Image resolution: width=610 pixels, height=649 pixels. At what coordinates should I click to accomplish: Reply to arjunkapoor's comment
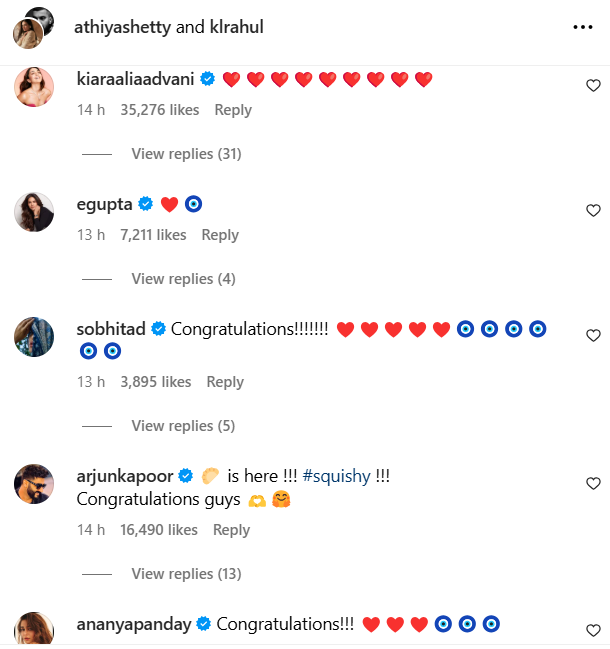231,530
